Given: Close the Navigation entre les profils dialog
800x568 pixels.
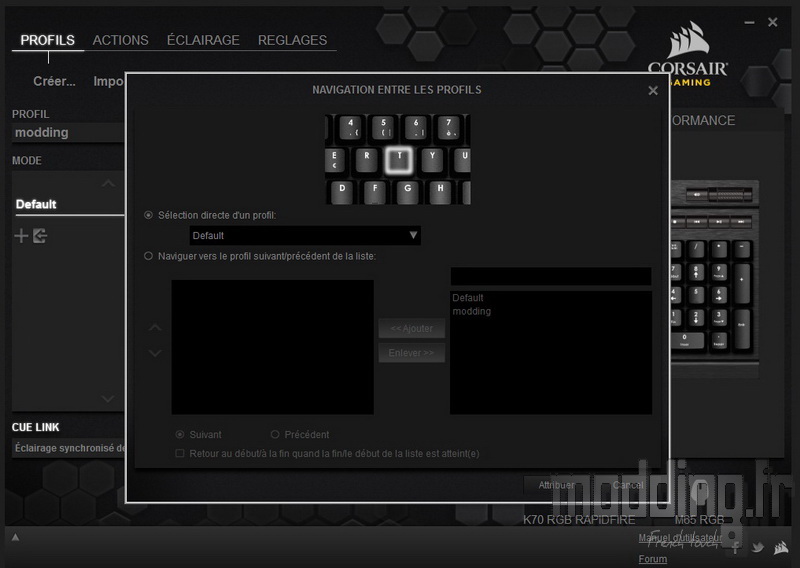Looking at the screenshot, I should pyautogui.click(x=653, y=90).
